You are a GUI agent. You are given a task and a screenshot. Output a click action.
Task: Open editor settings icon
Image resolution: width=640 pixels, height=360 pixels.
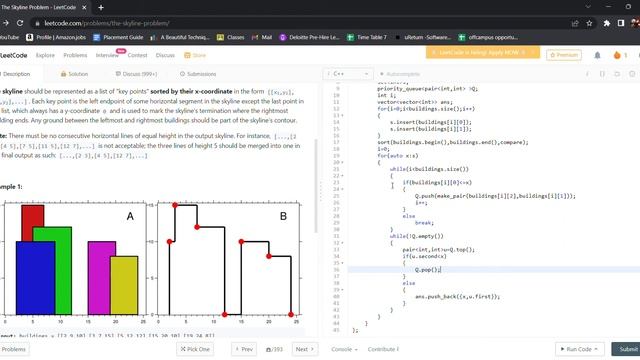(x=632, y=74)
